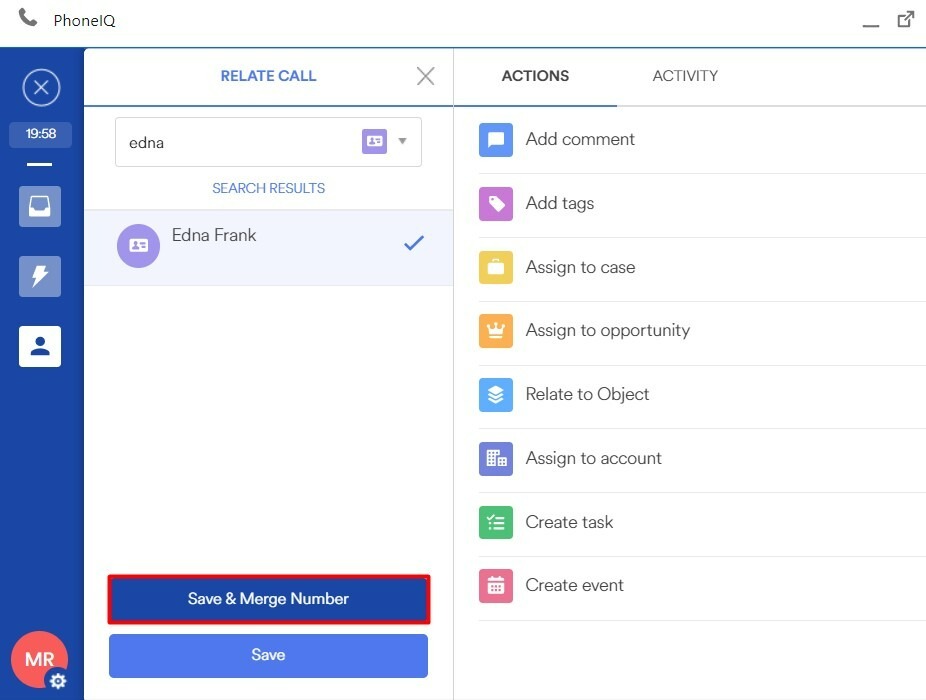
Task: Select the ACTIONS tab
Action: [x=535, y=76]
